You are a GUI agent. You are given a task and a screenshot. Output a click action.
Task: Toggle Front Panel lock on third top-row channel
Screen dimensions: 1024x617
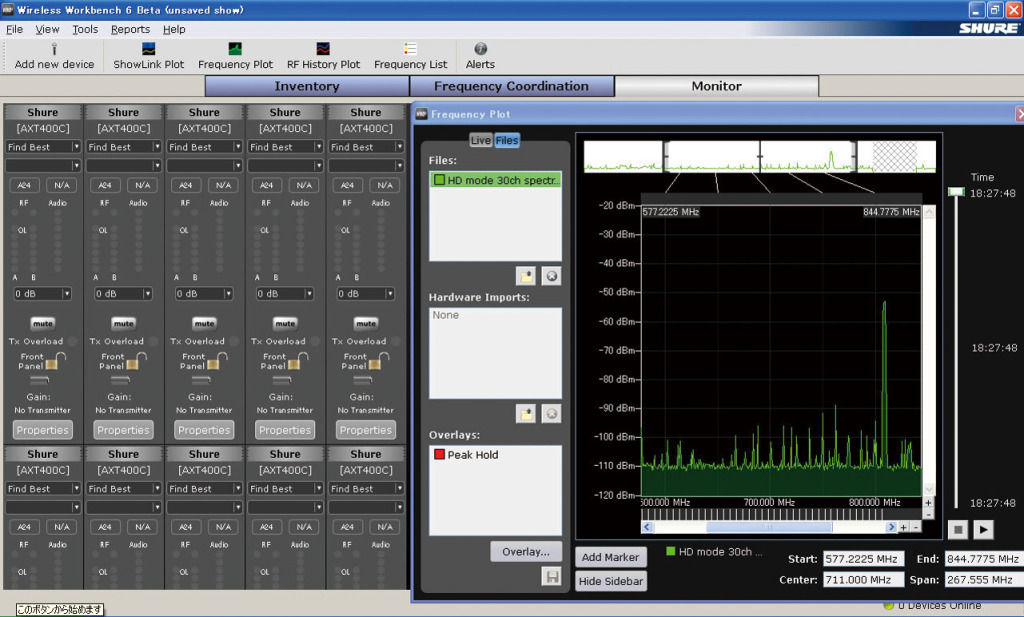tap(217, 361)
